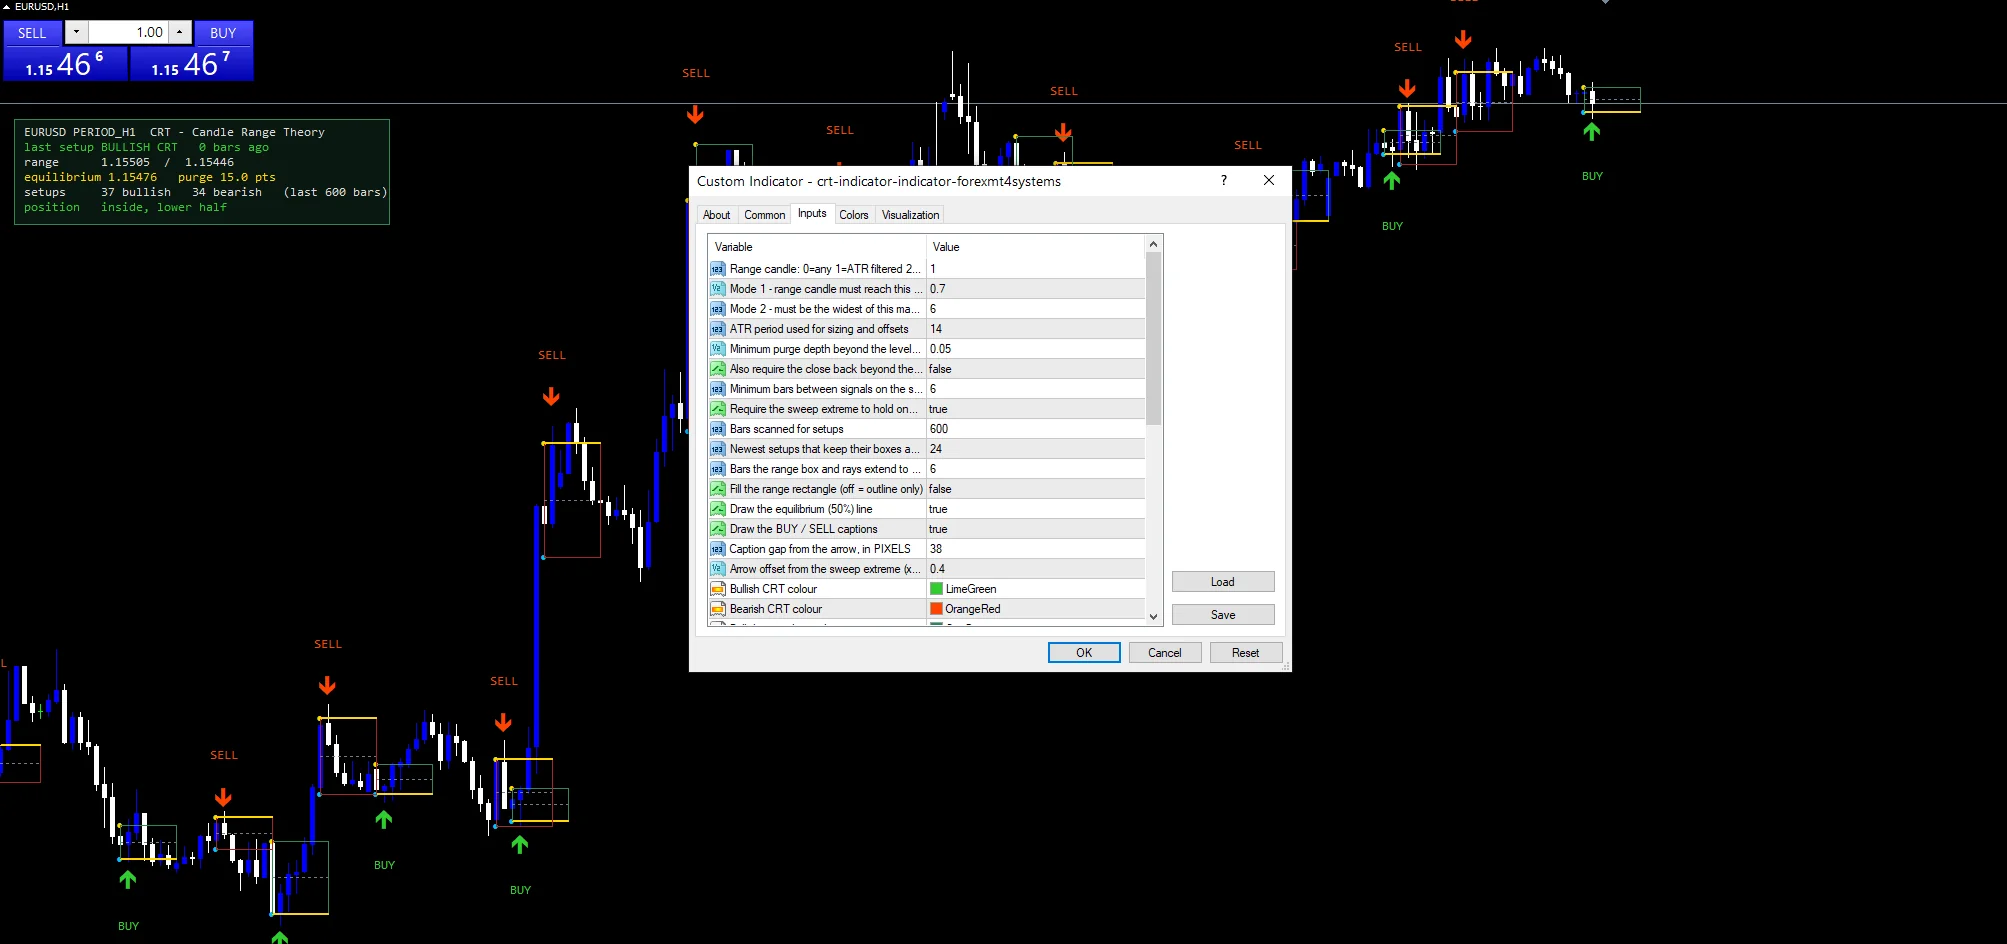Click the buy price 1.15 46 tile
Screen dimensions: 2007x944
coord(191,64)
